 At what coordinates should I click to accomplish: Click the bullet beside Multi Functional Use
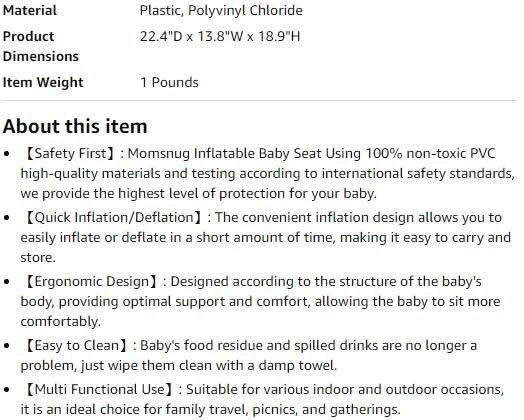click(x=7, y=390)
